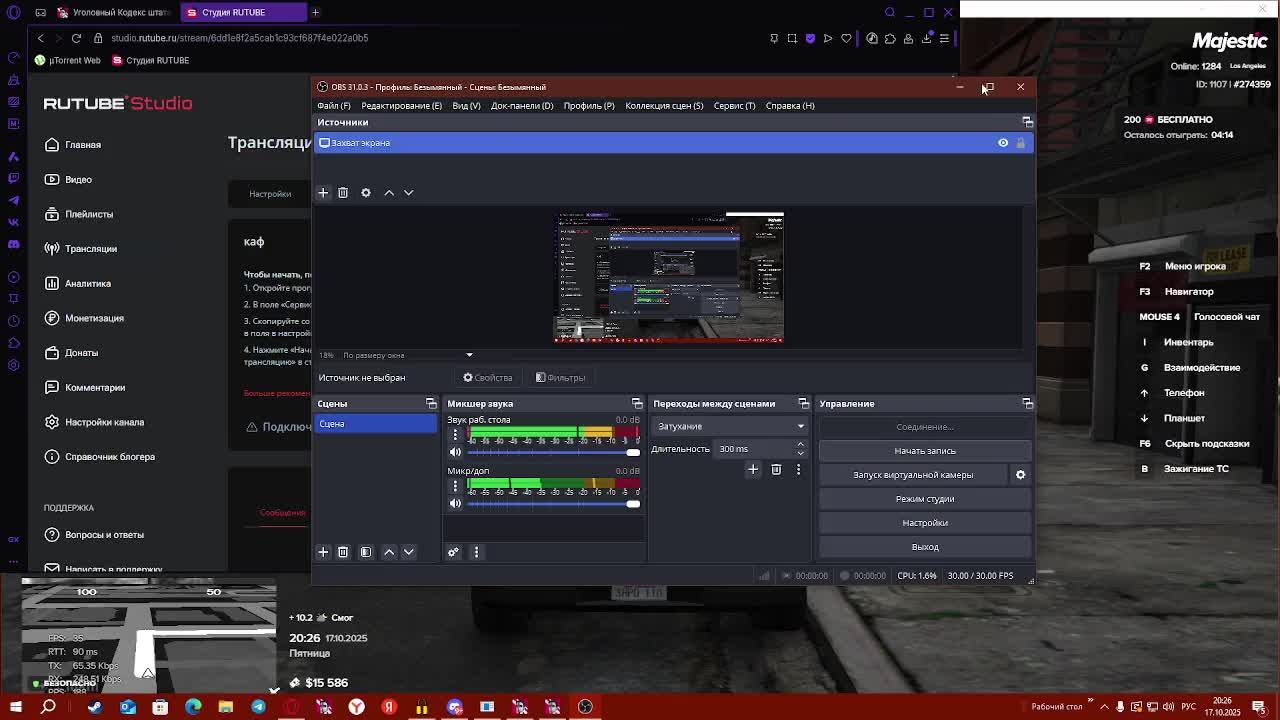Open Док-панели (D) menu in OBS

click(522, 105)
